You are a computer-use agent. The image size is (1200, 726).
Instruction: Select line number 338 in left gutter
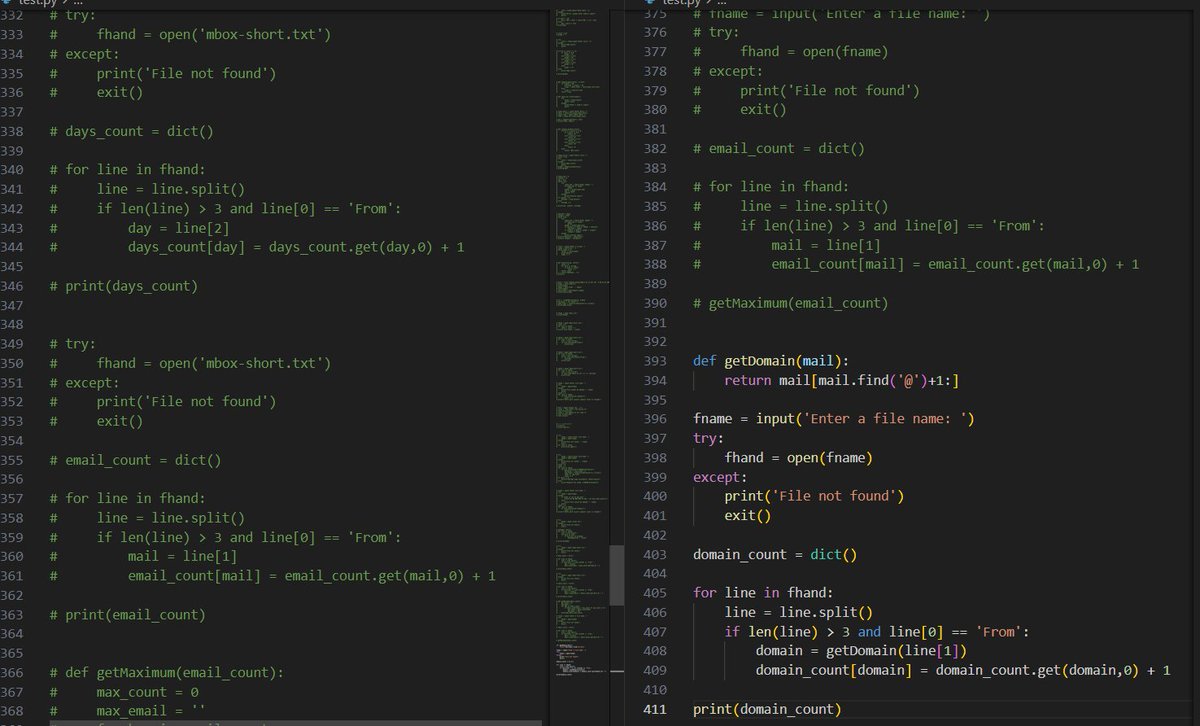tap(12, 132)
